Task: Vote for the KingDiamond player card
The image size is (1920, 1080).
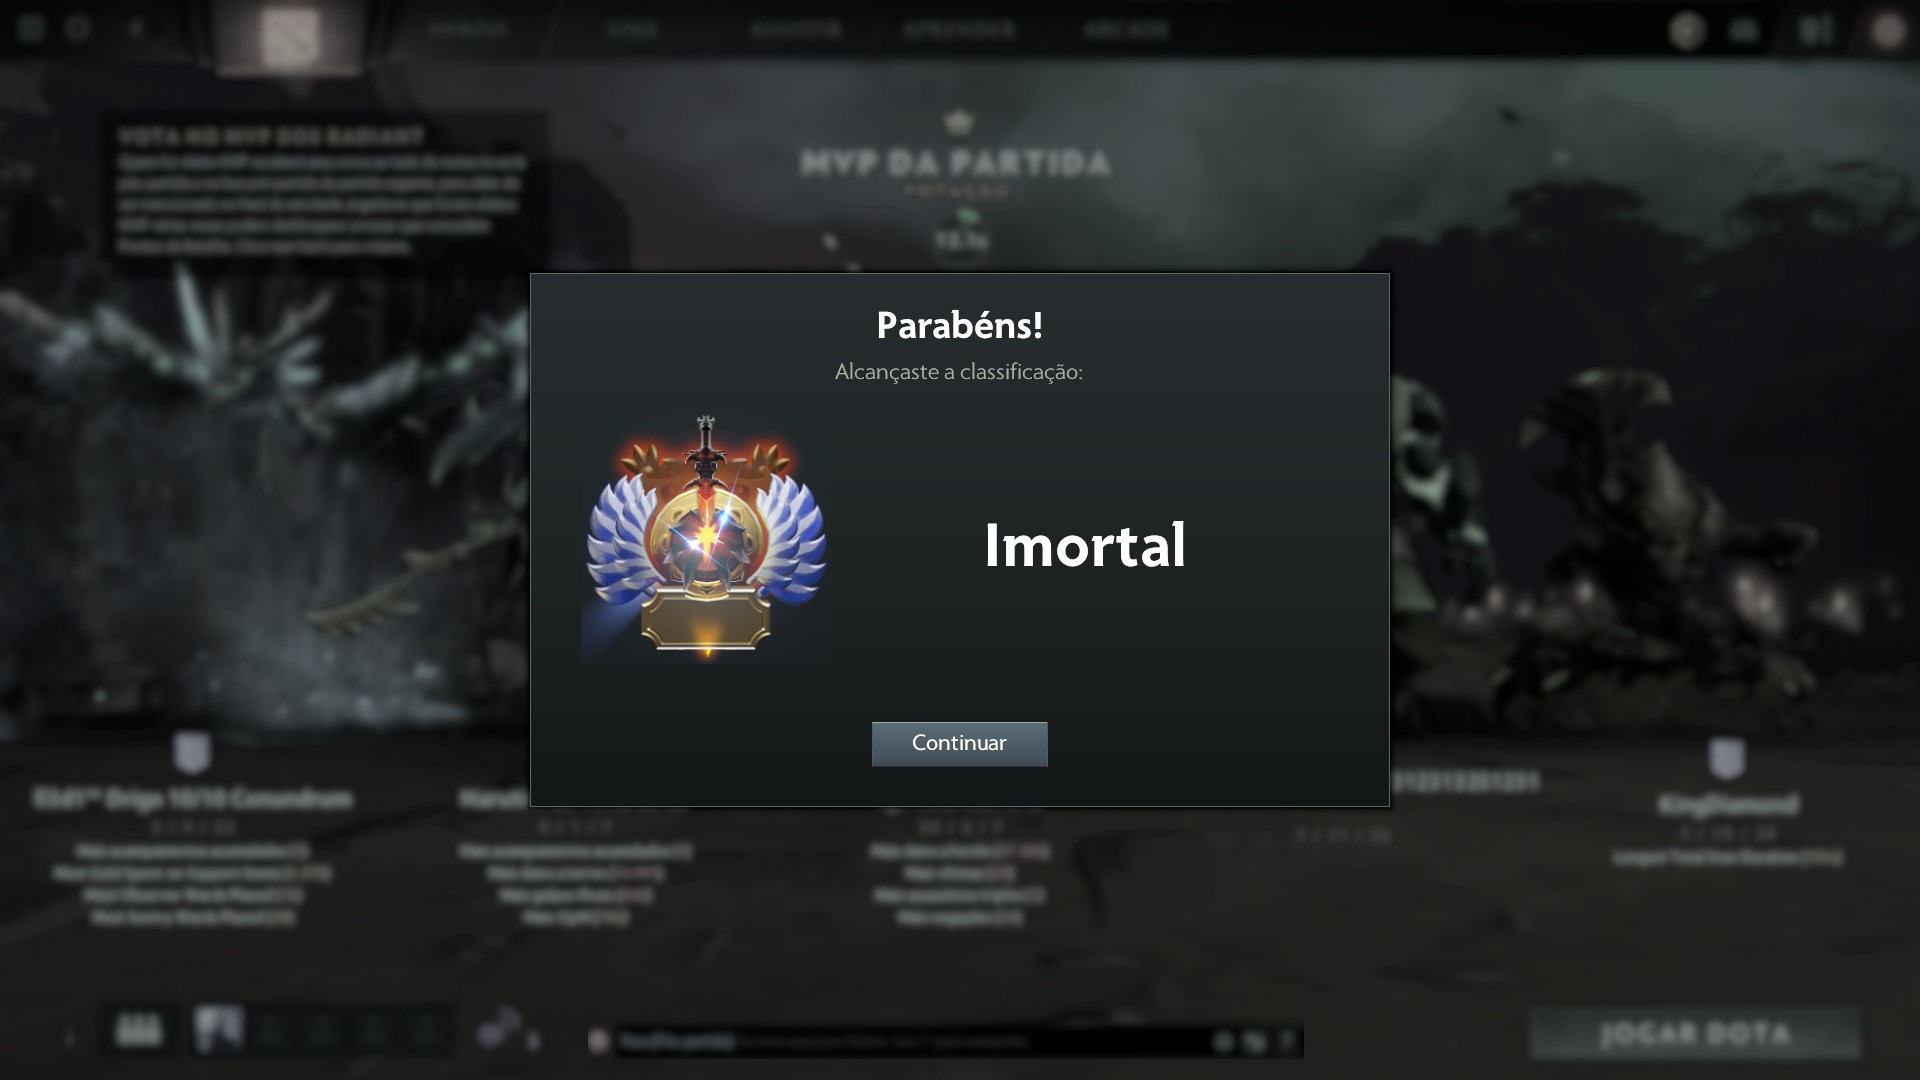Action: (x=1727, y=803)
